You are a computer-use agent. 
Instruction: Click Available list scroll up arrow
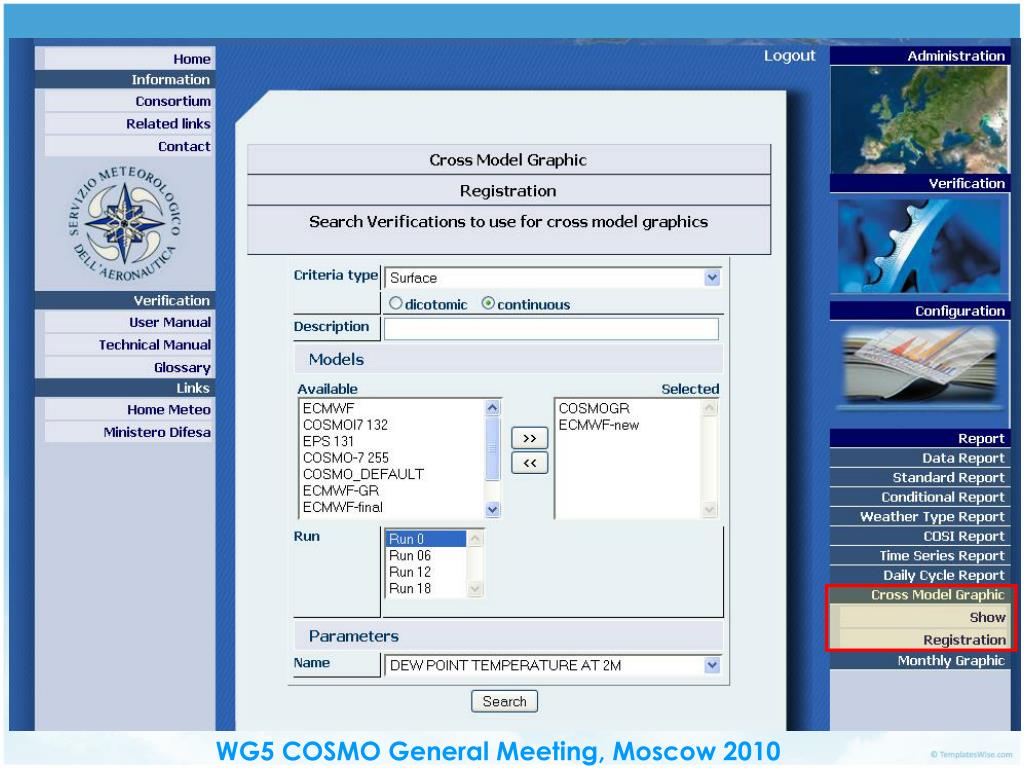(x=493, y=408)
